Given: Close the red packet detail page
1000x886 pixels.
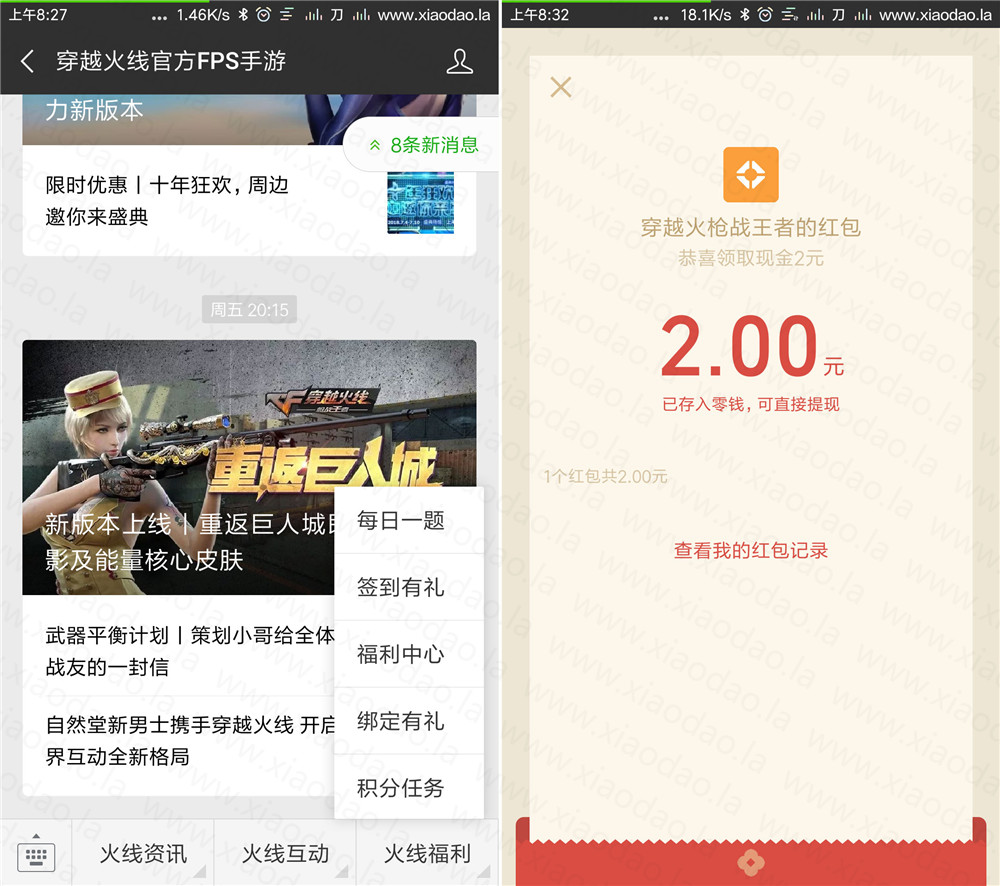Looking at the screenshot, I should (x=561, y=87).
